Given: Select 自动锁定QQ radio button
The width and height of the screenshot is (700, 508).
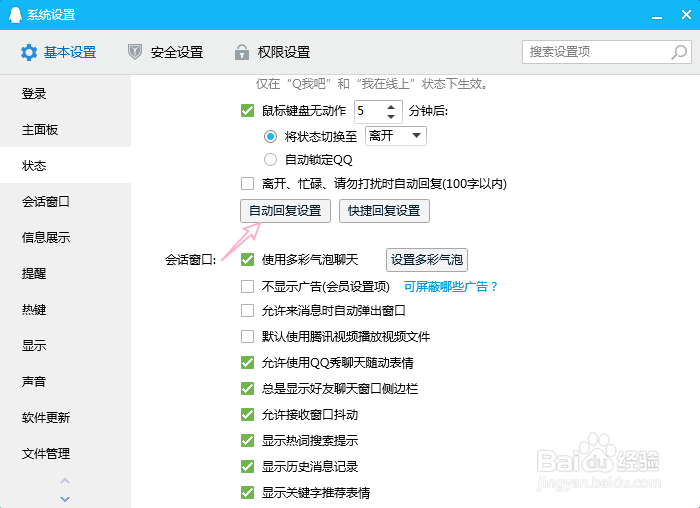Looking at the screenshot, I should coord(270,159).
